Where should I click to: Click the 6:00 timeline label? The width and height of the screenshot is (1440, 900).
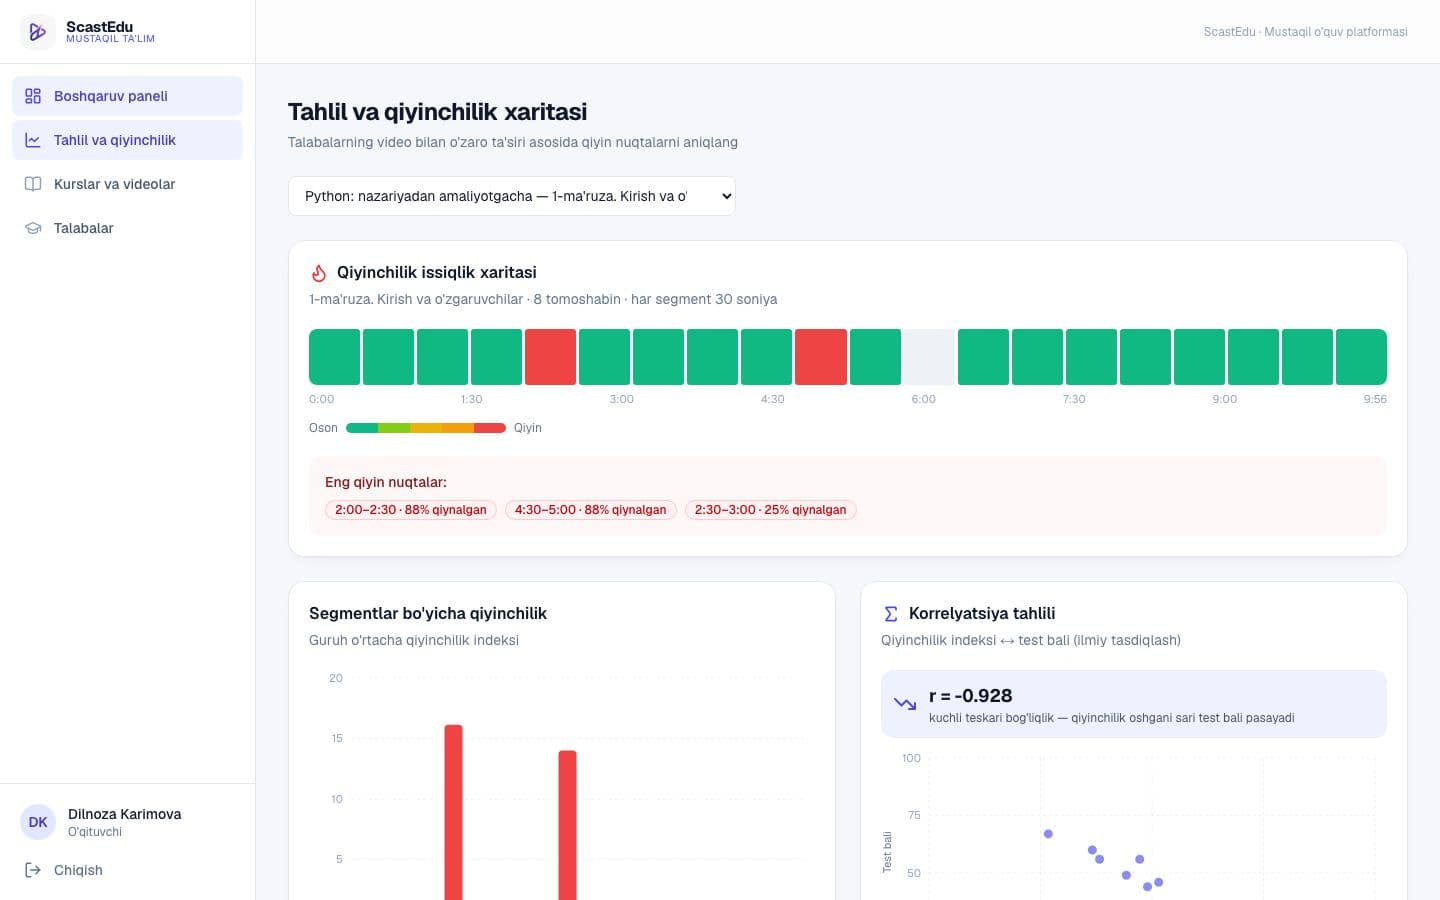[923, 399]
